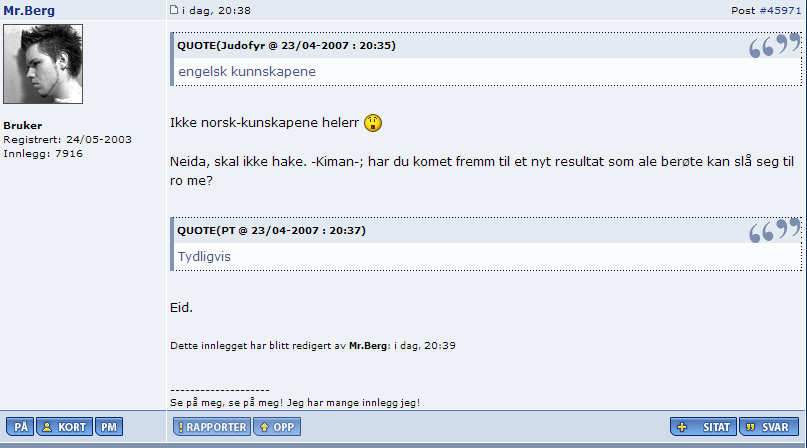Screen dimensions: 807x448
Task: Click quoted text 'Tydligvis'
Action: coord(204,256)
